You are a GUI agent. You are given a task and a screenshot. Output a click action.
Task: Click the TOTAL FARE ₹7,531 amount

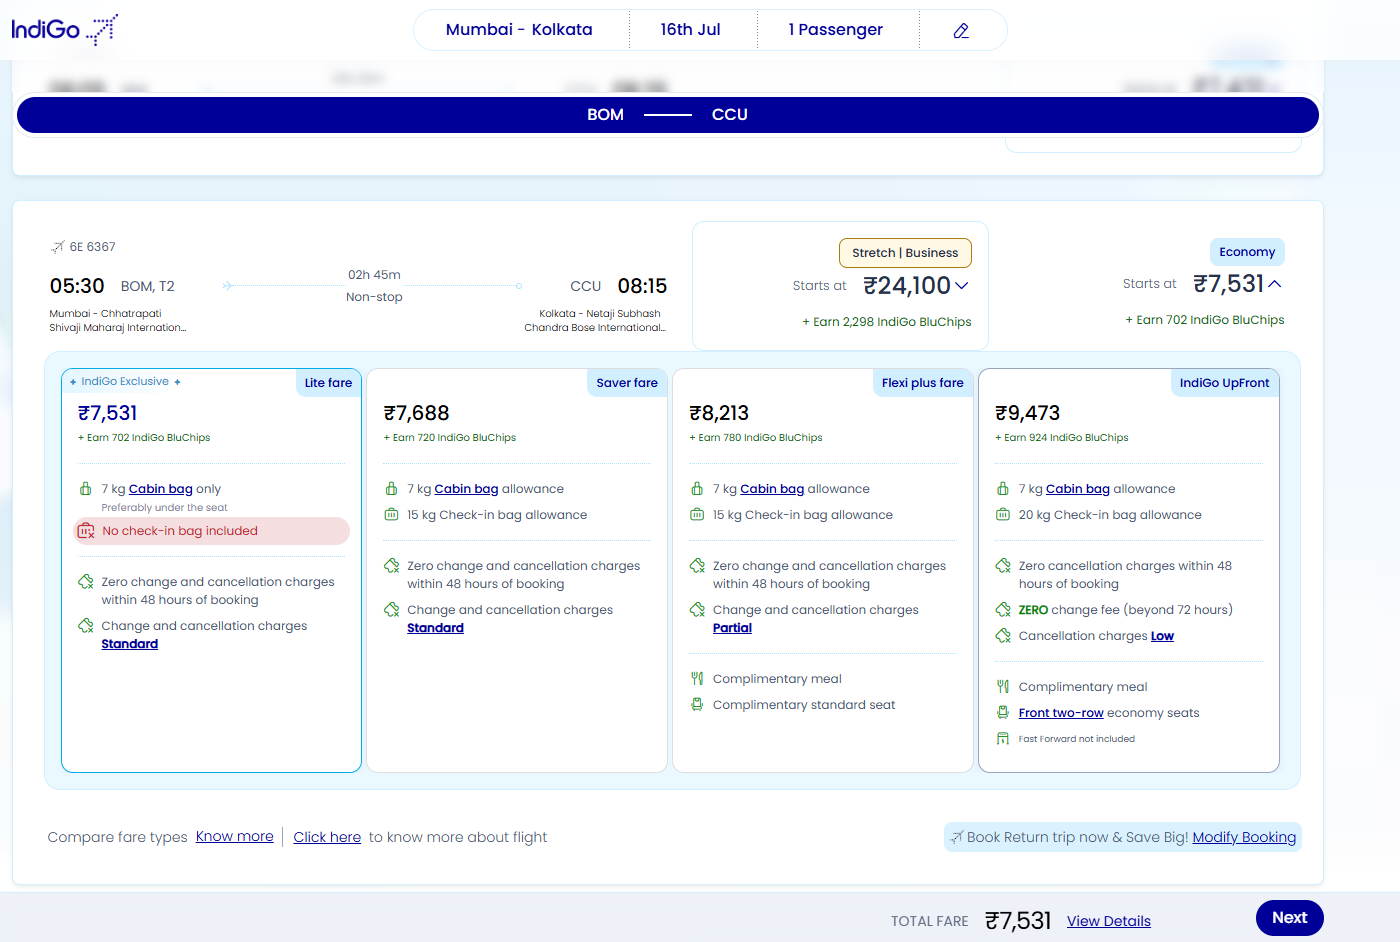pos(1018,921)
